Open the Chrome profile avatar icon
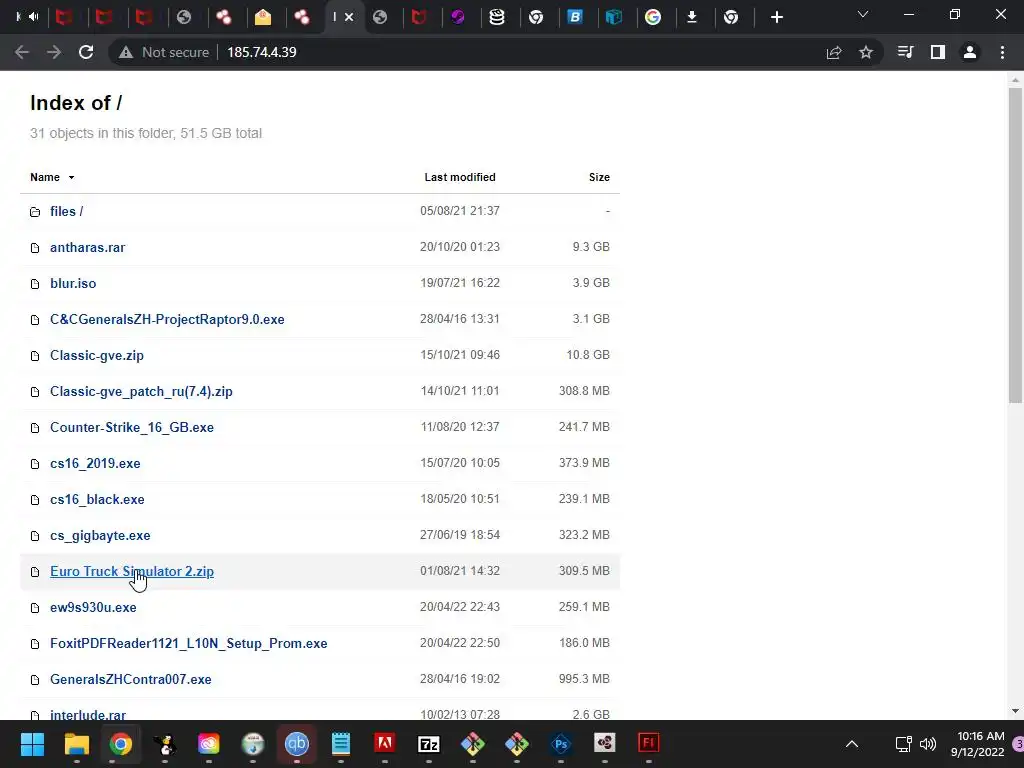Screen dimensions: 1024x768 970,52
